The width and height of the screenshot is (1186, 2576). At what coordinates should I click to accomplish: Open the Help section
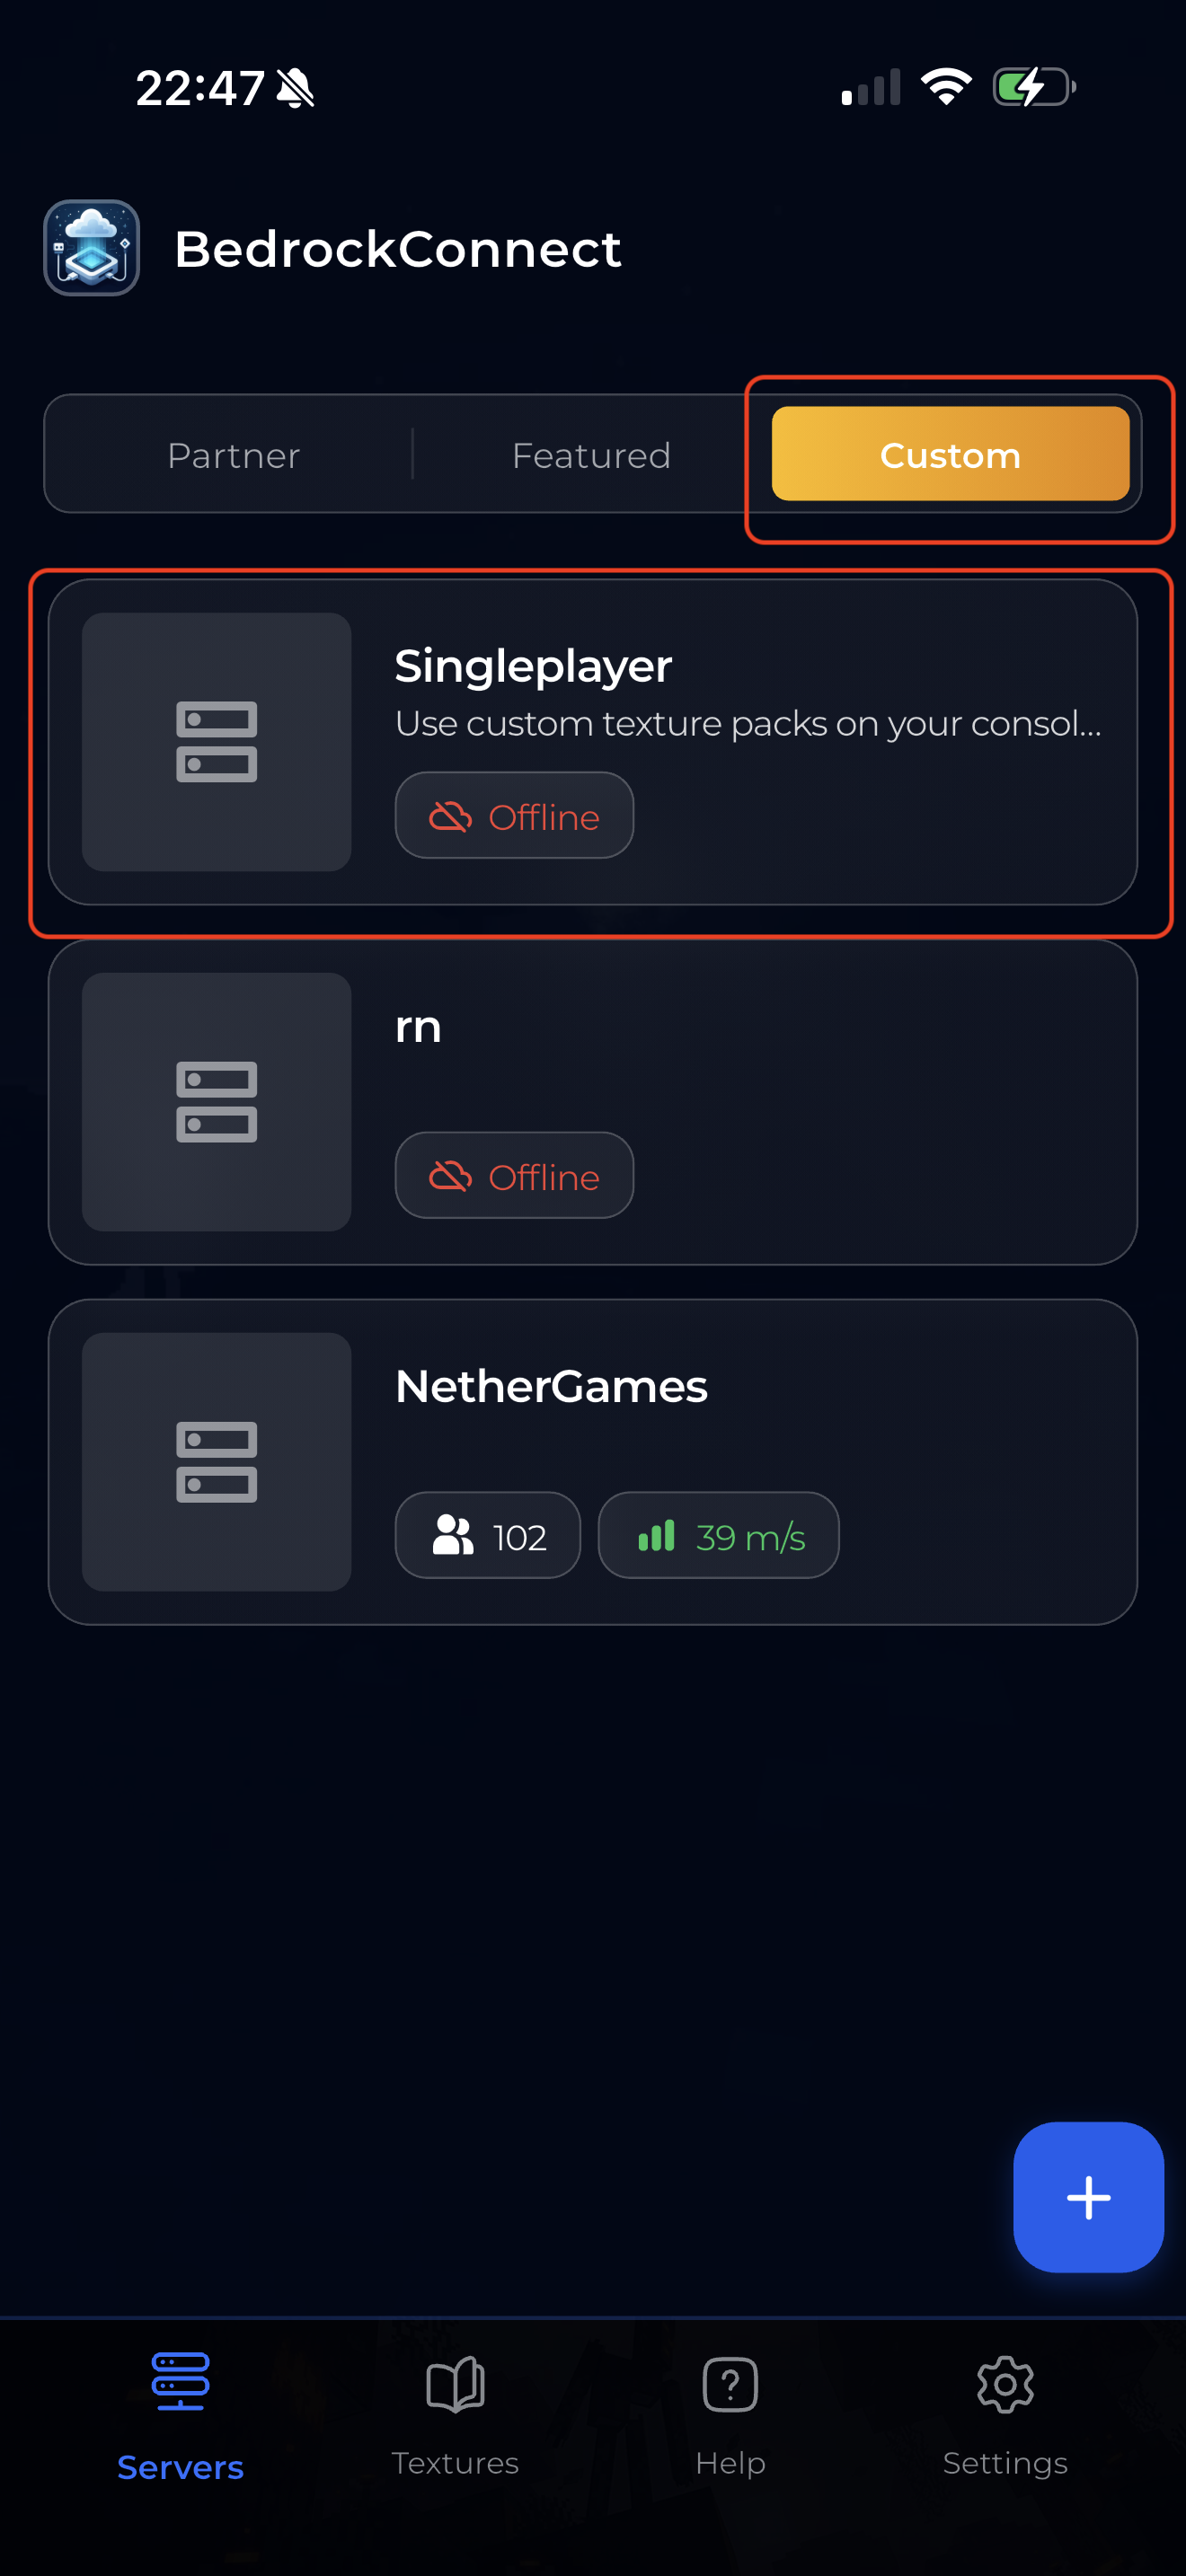pyautogui.click(x=730, y=2385)
